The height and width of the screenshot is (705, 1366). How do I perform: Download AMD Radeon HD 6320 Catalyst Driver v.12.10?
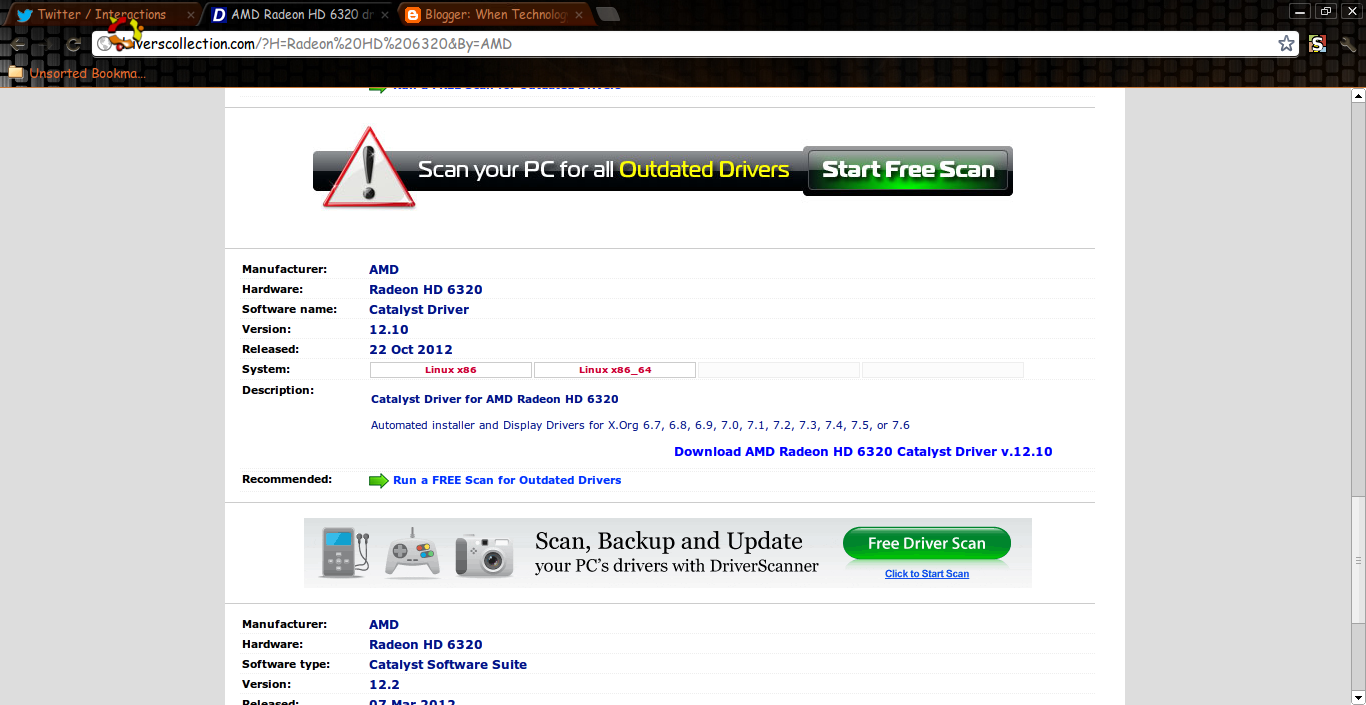[x=863, y=452]
